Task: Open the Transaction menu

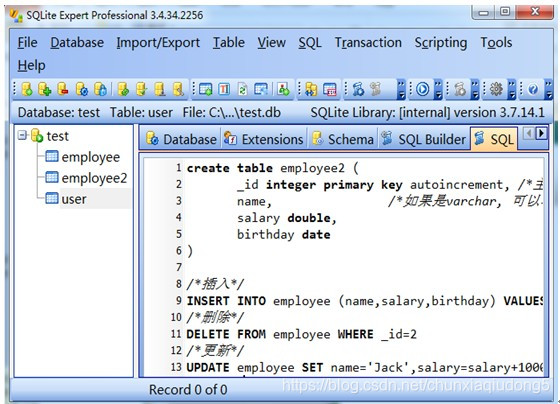Action: click(x=368, y=43)
